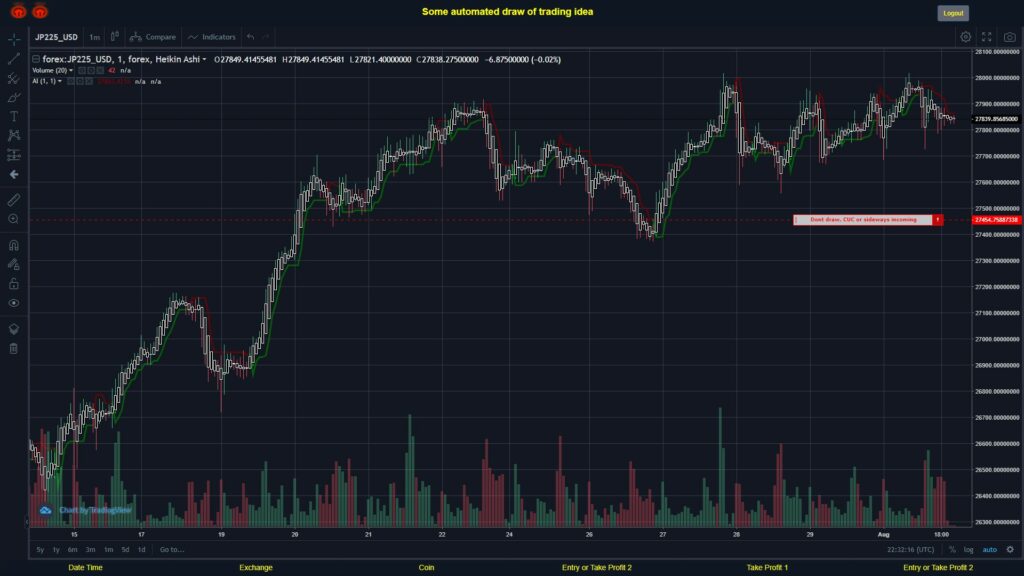Toggle log scale mode

[968, 550]
